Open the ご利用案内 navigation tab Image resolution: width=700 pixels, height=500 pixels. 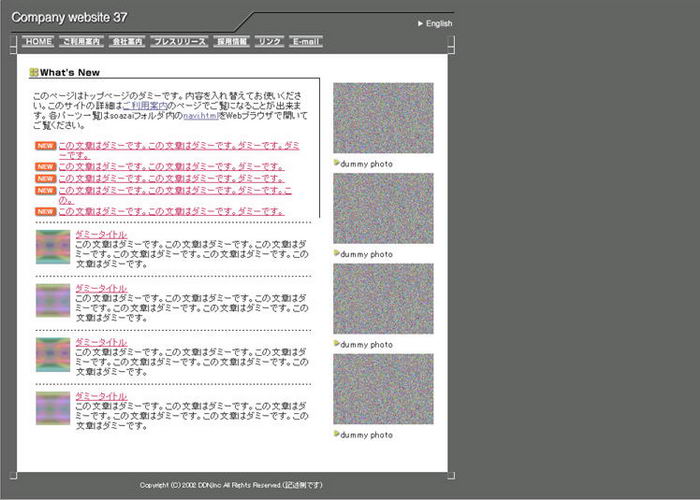click(x=81, y=42)
